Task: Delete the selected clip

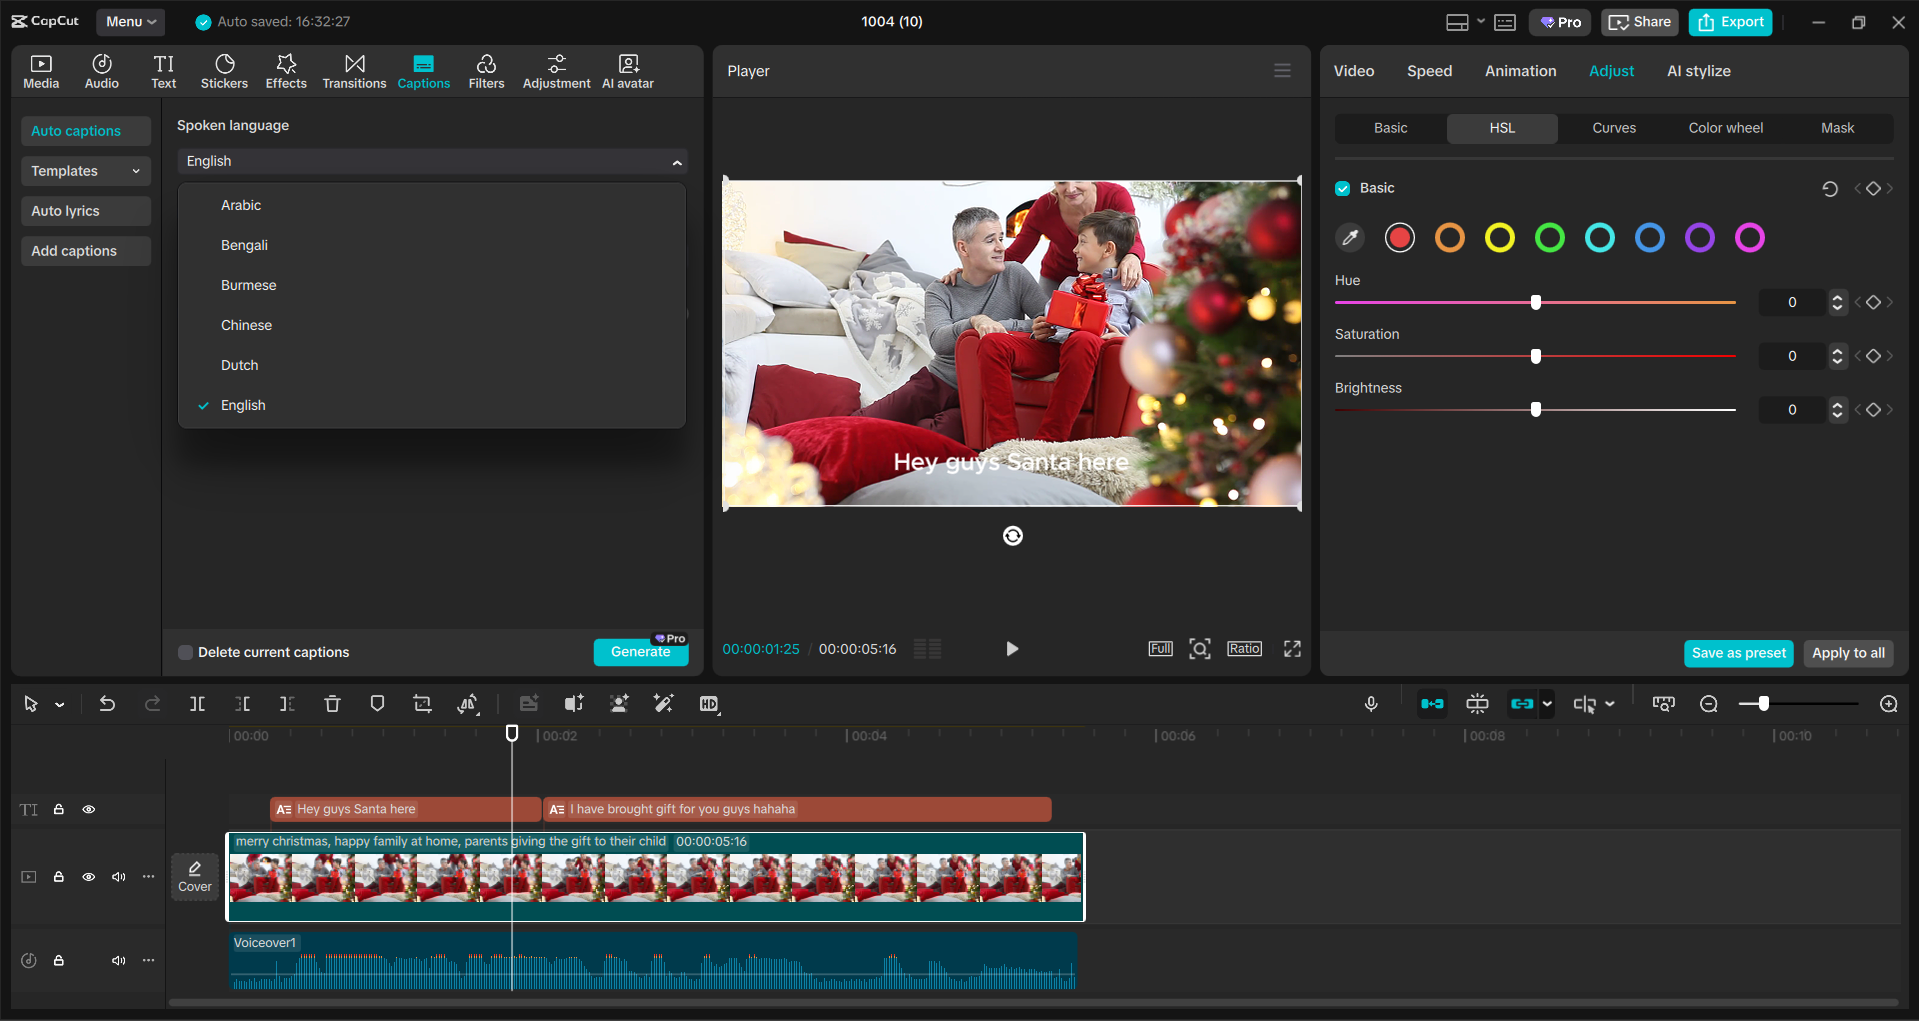Action: point(332,703)
